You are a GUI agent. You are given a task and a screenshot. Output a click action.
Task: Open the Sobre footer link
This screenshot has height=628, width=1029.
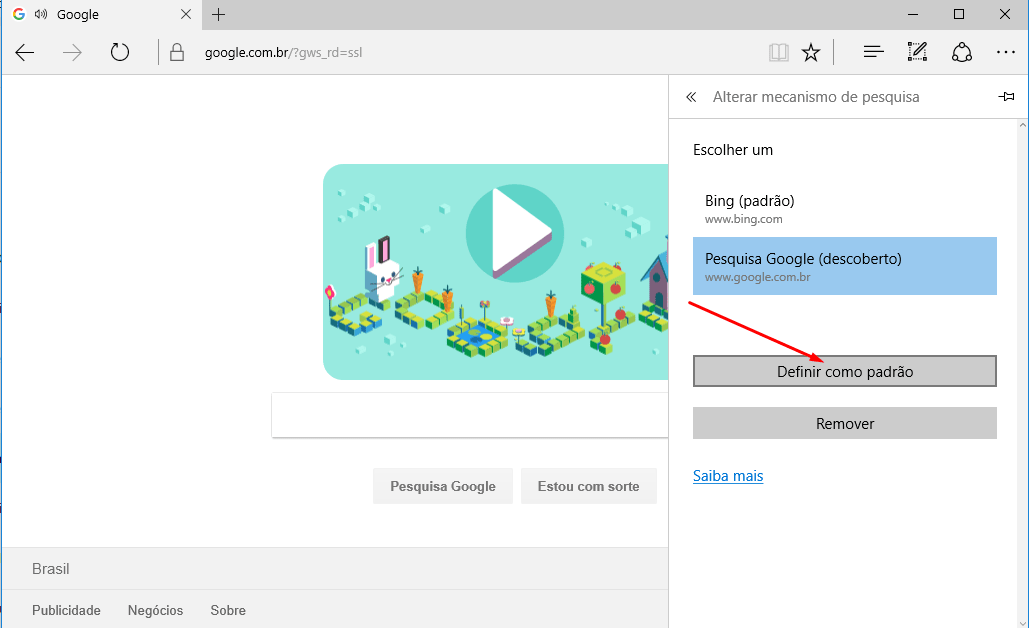pyautogui.click(x=228, y=610)
